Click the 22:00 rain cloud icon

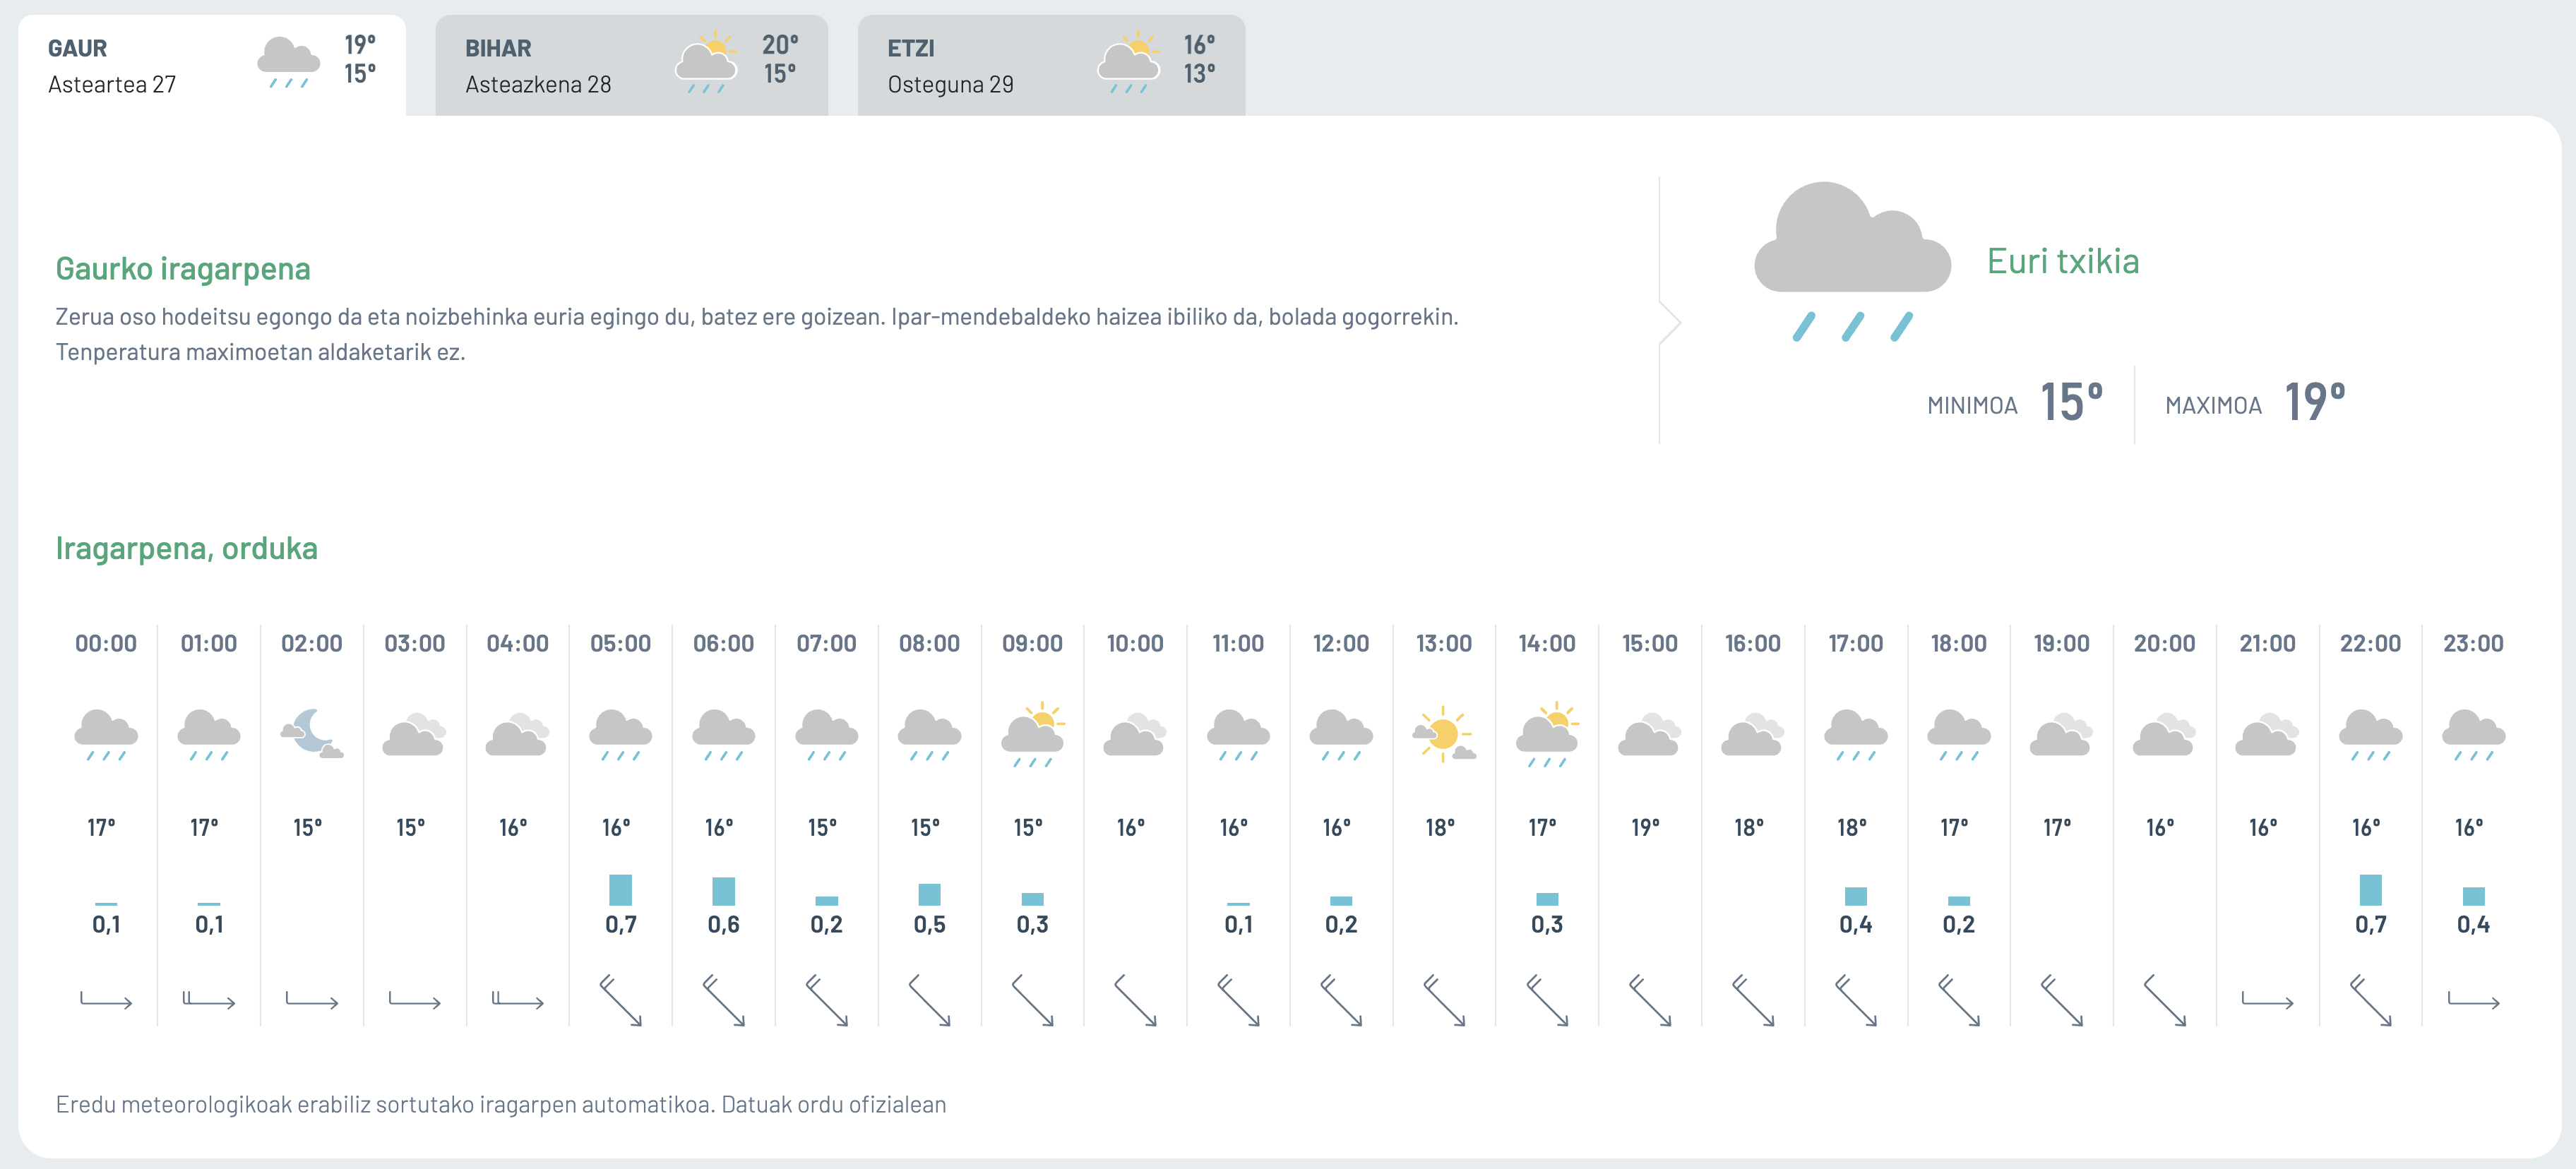[x=2371, y=735]
